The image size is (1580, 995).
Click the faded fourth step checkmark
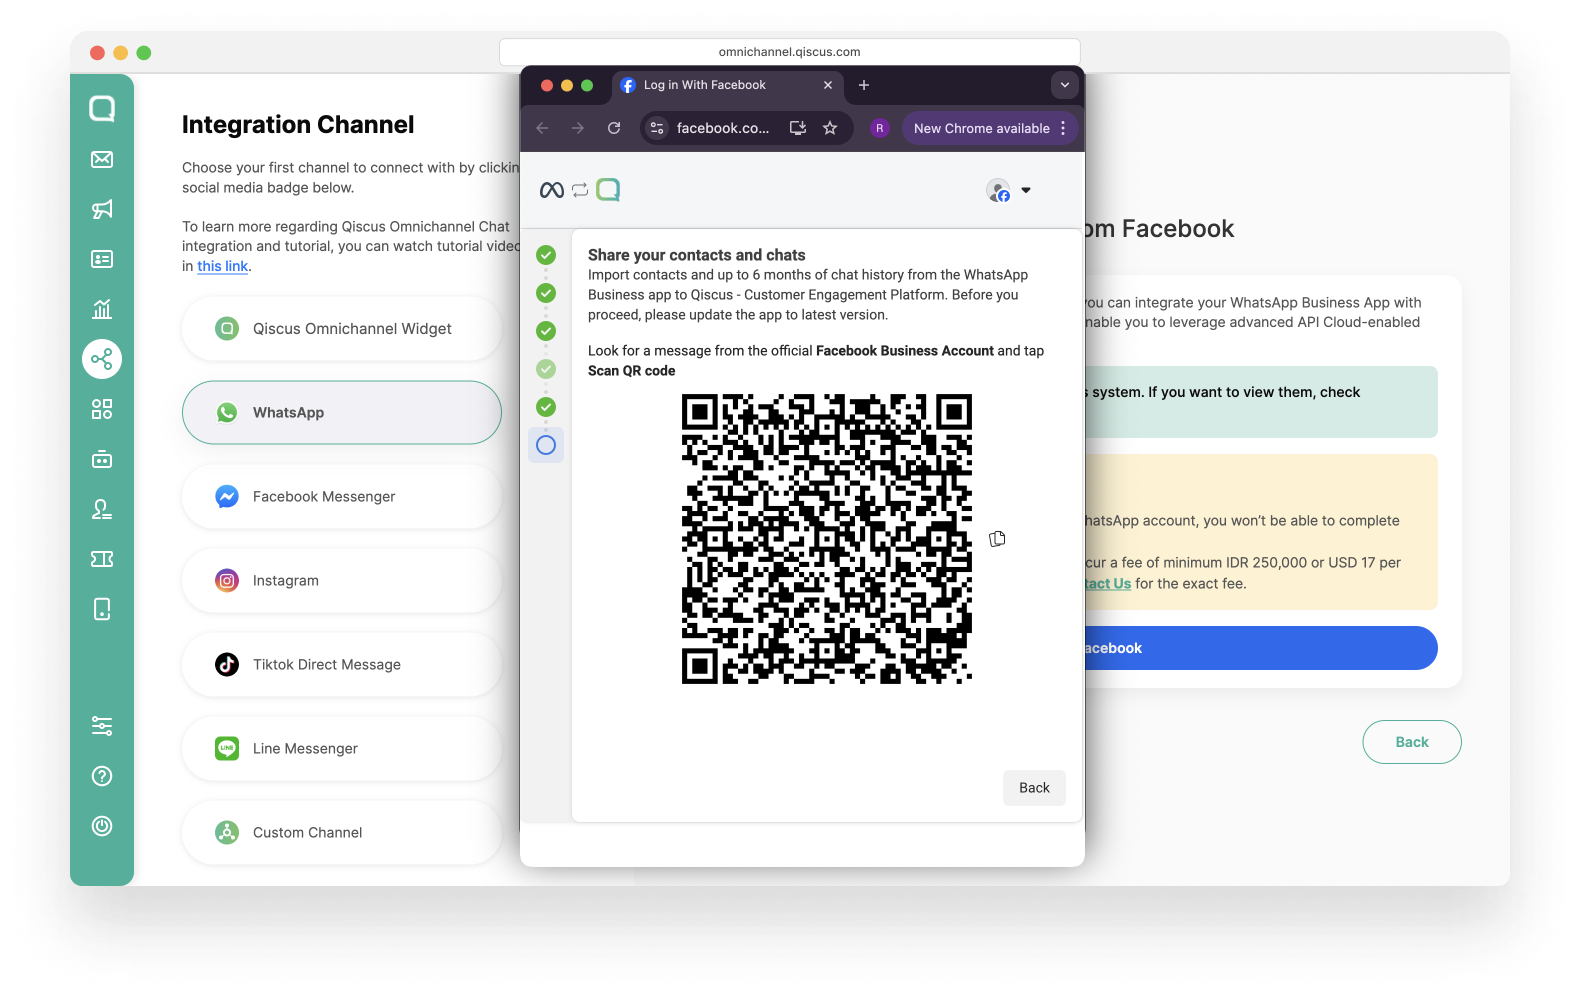[546, 369]
